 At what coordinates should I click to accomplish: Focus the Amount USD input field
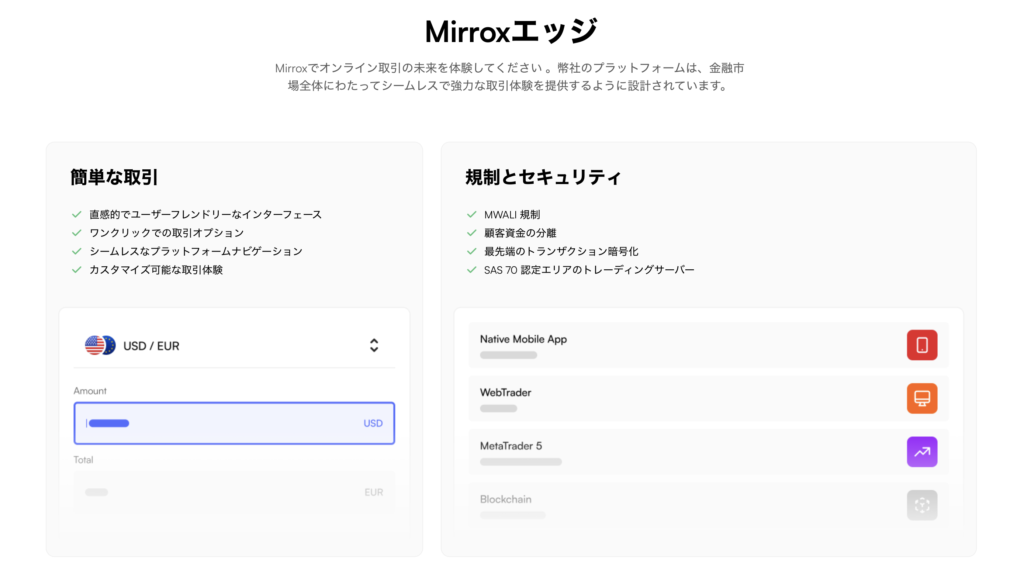click(x=234, y=423)
